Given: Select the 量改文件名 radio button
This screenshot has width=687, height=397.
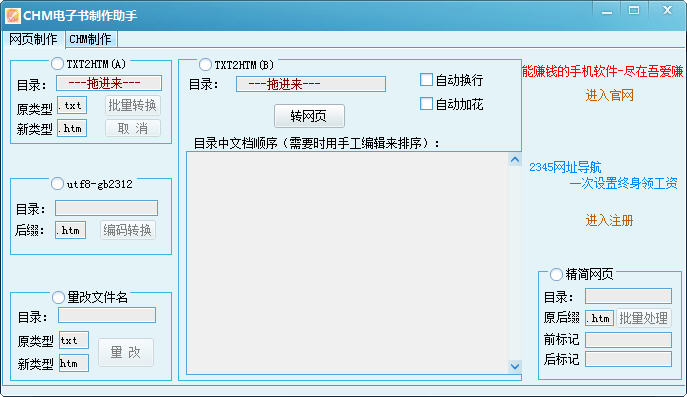Looking at the screenshot, I should tap(58, 298).
